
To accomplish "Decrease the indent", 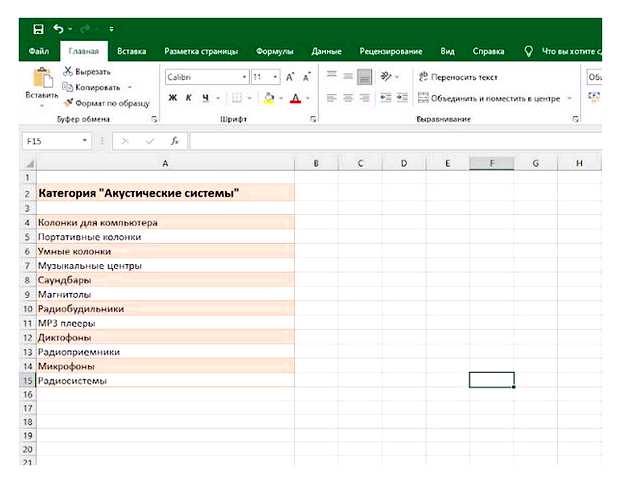I will (x=386, y=98).
